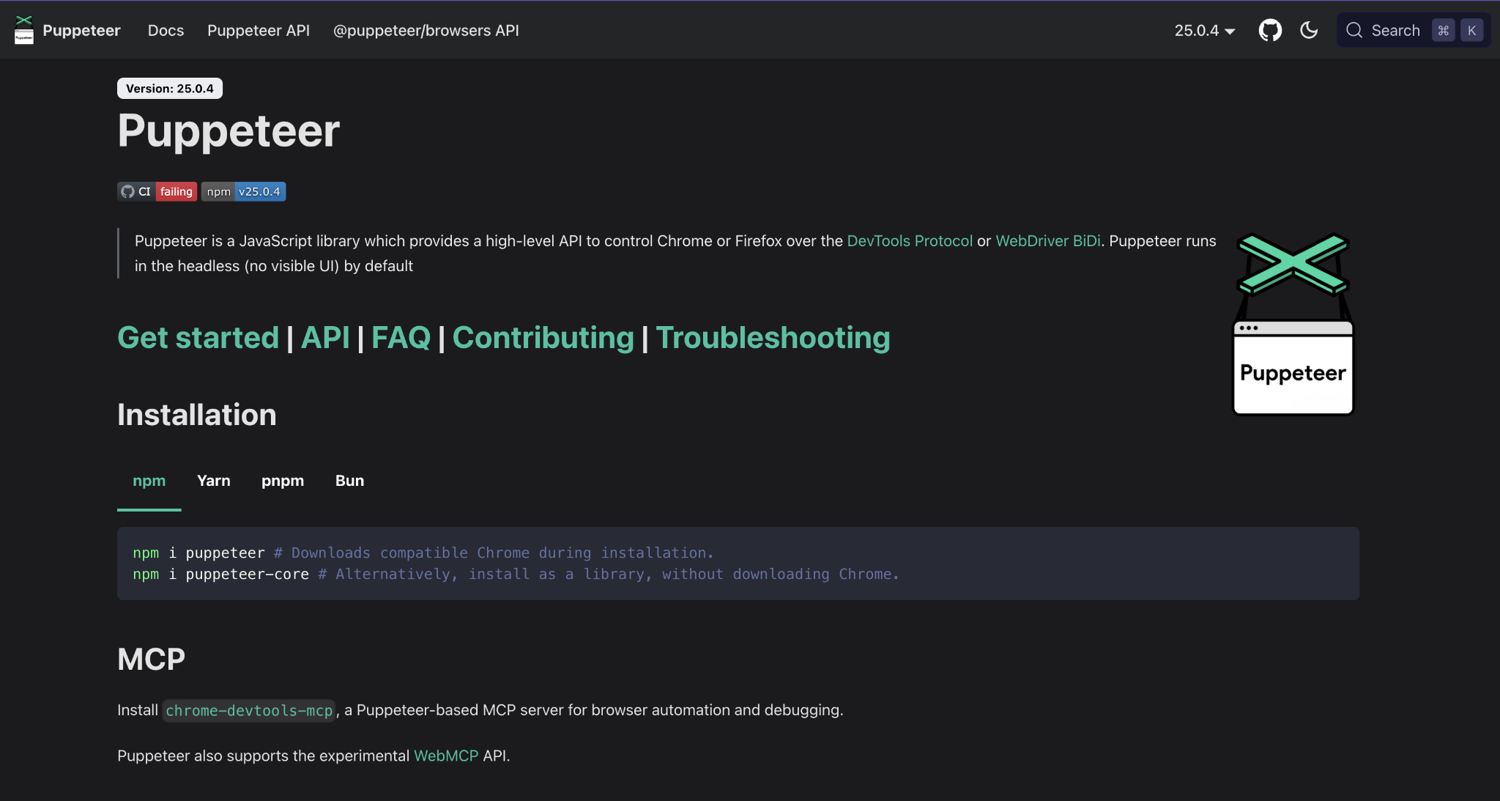The width and height of the screenshot is (1500, 801).
Task: Open the API heading link
Action: tap(325, 338)
